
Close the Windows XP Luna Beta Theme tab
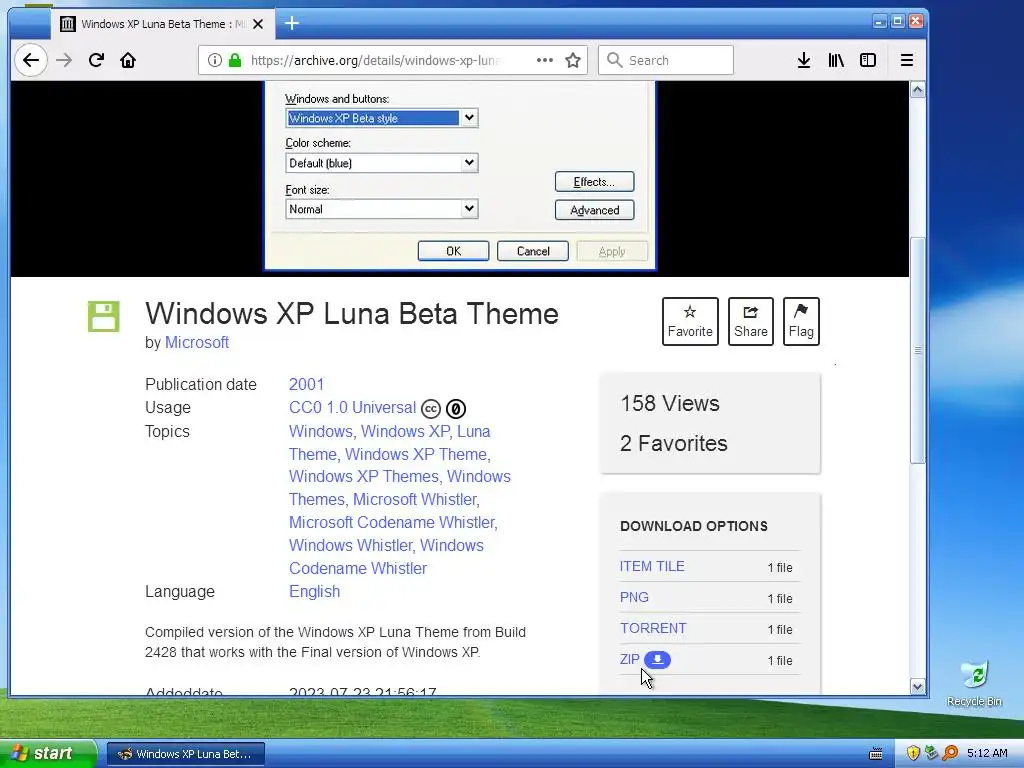[258, 24]
